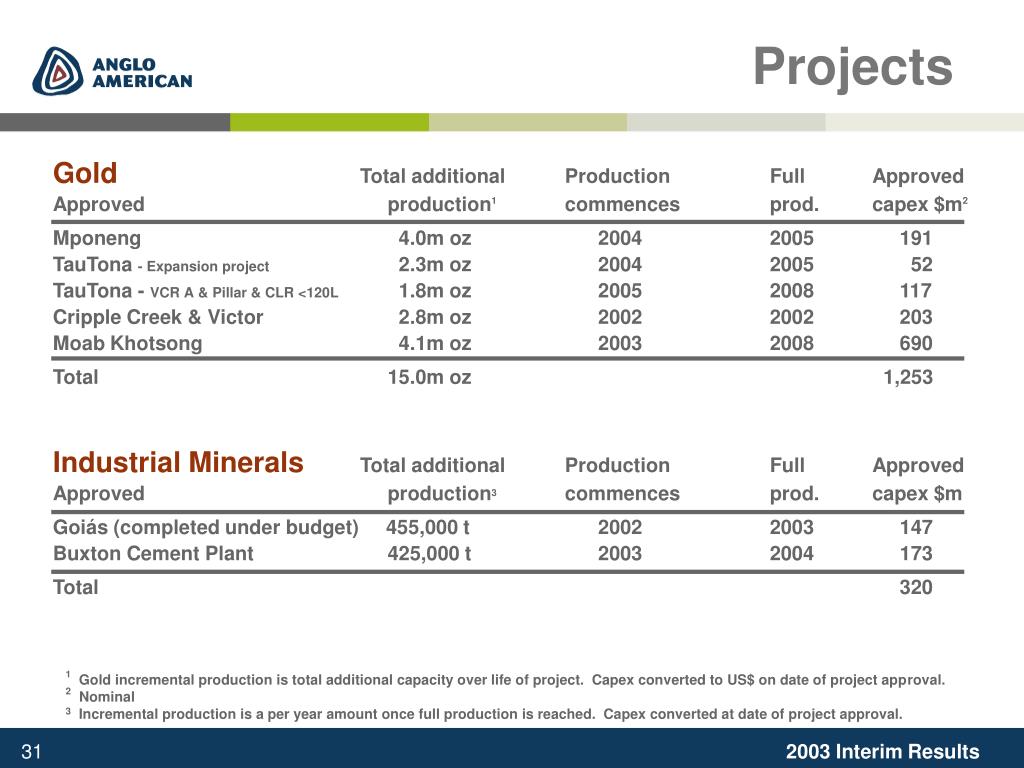
Task: Select Goiás capex value '147'
Action: (916, 527)
